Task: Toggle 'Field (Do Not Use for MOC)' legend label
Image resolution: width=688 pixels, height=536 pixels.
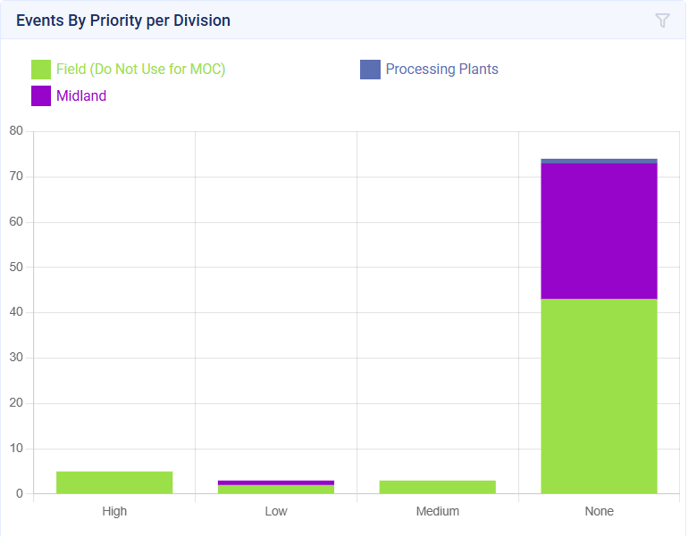Action: pyautogui.click(x=140, y=69)
